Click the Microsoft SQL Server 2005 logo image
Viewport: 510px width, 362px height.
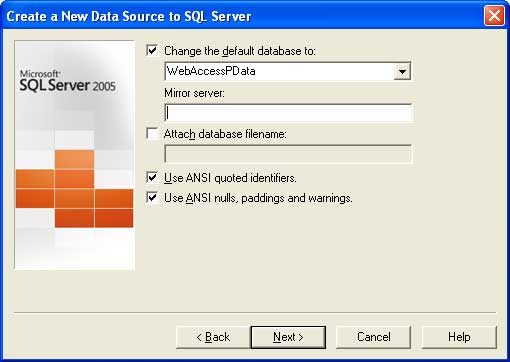68,81
